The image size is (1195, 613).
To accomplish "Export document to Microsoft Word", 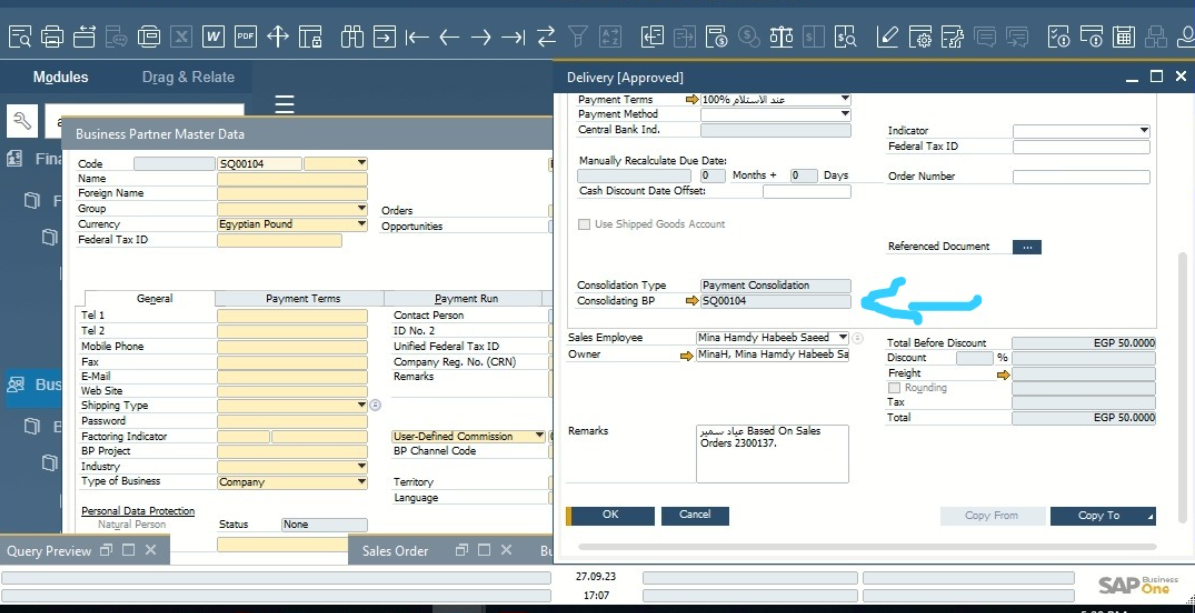I will (x=213, y=37).
